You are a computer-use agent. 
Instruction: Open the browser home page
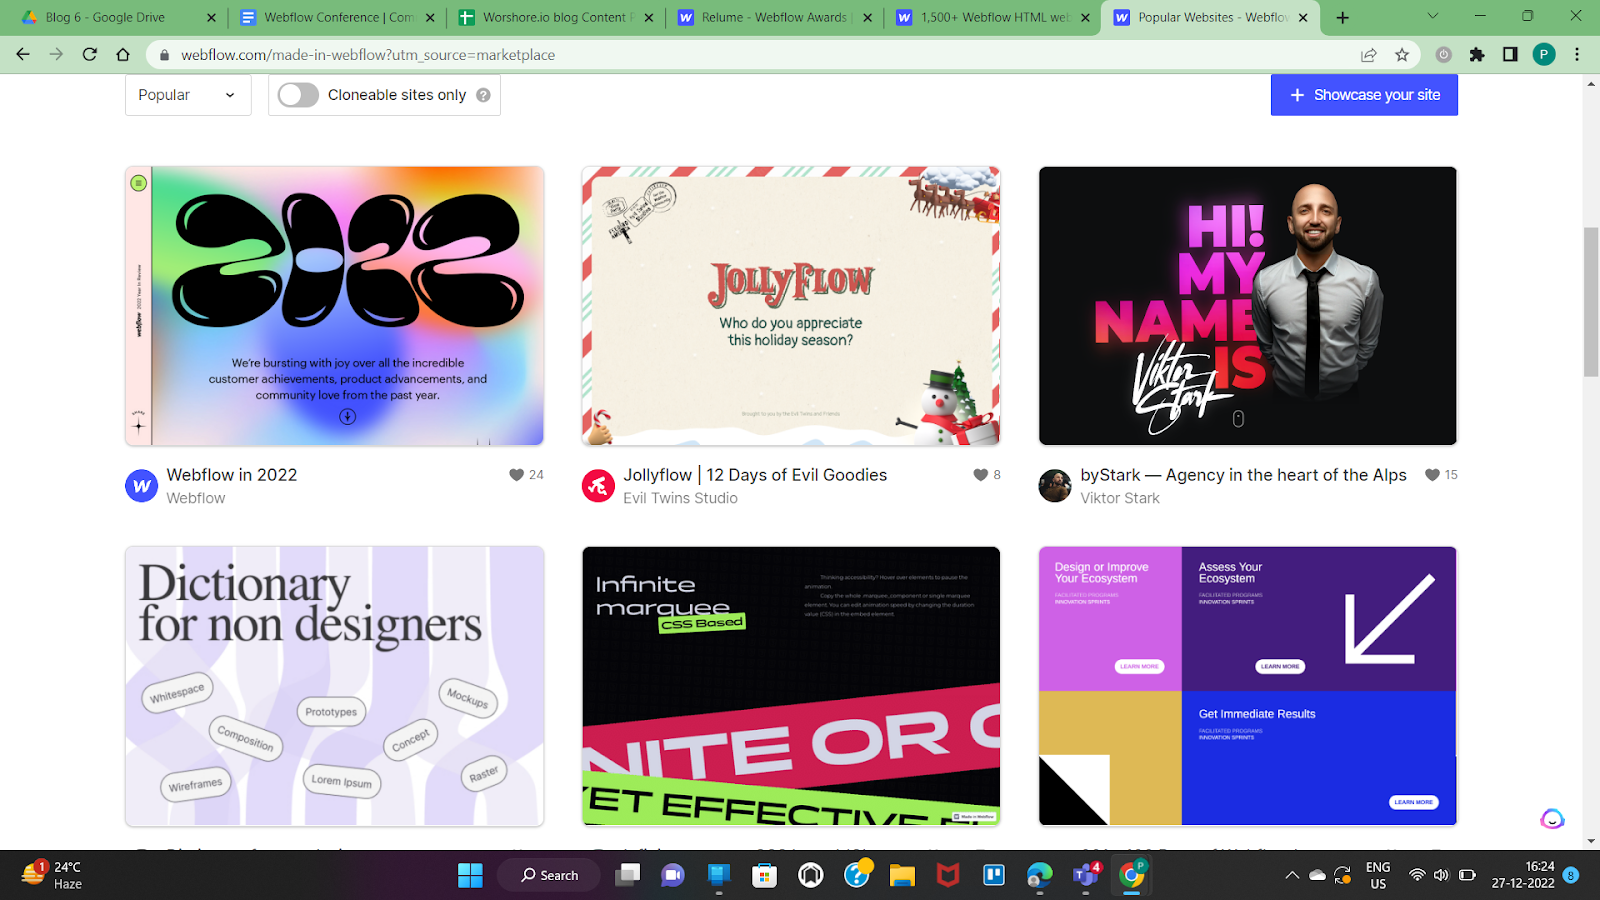coord(123,55)
